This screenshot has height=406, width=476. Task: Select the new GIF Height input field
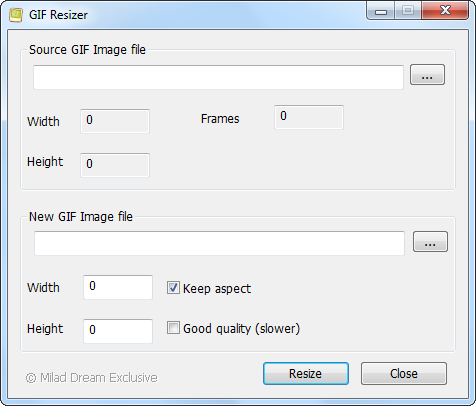tap(118, 331)
